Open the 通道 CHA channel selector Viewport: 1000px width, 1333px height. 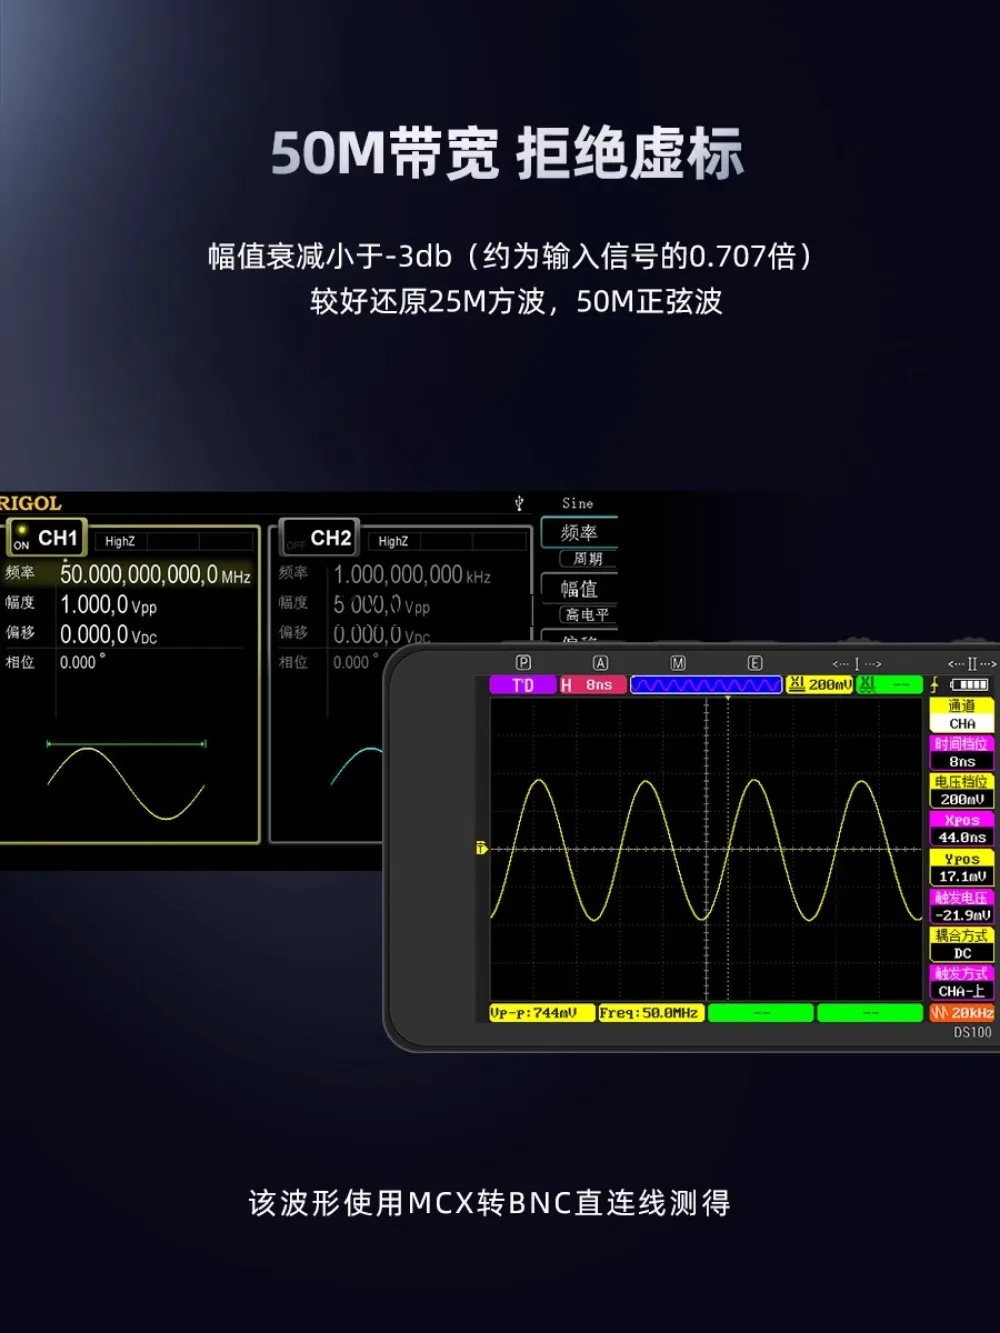coord(961,714)
